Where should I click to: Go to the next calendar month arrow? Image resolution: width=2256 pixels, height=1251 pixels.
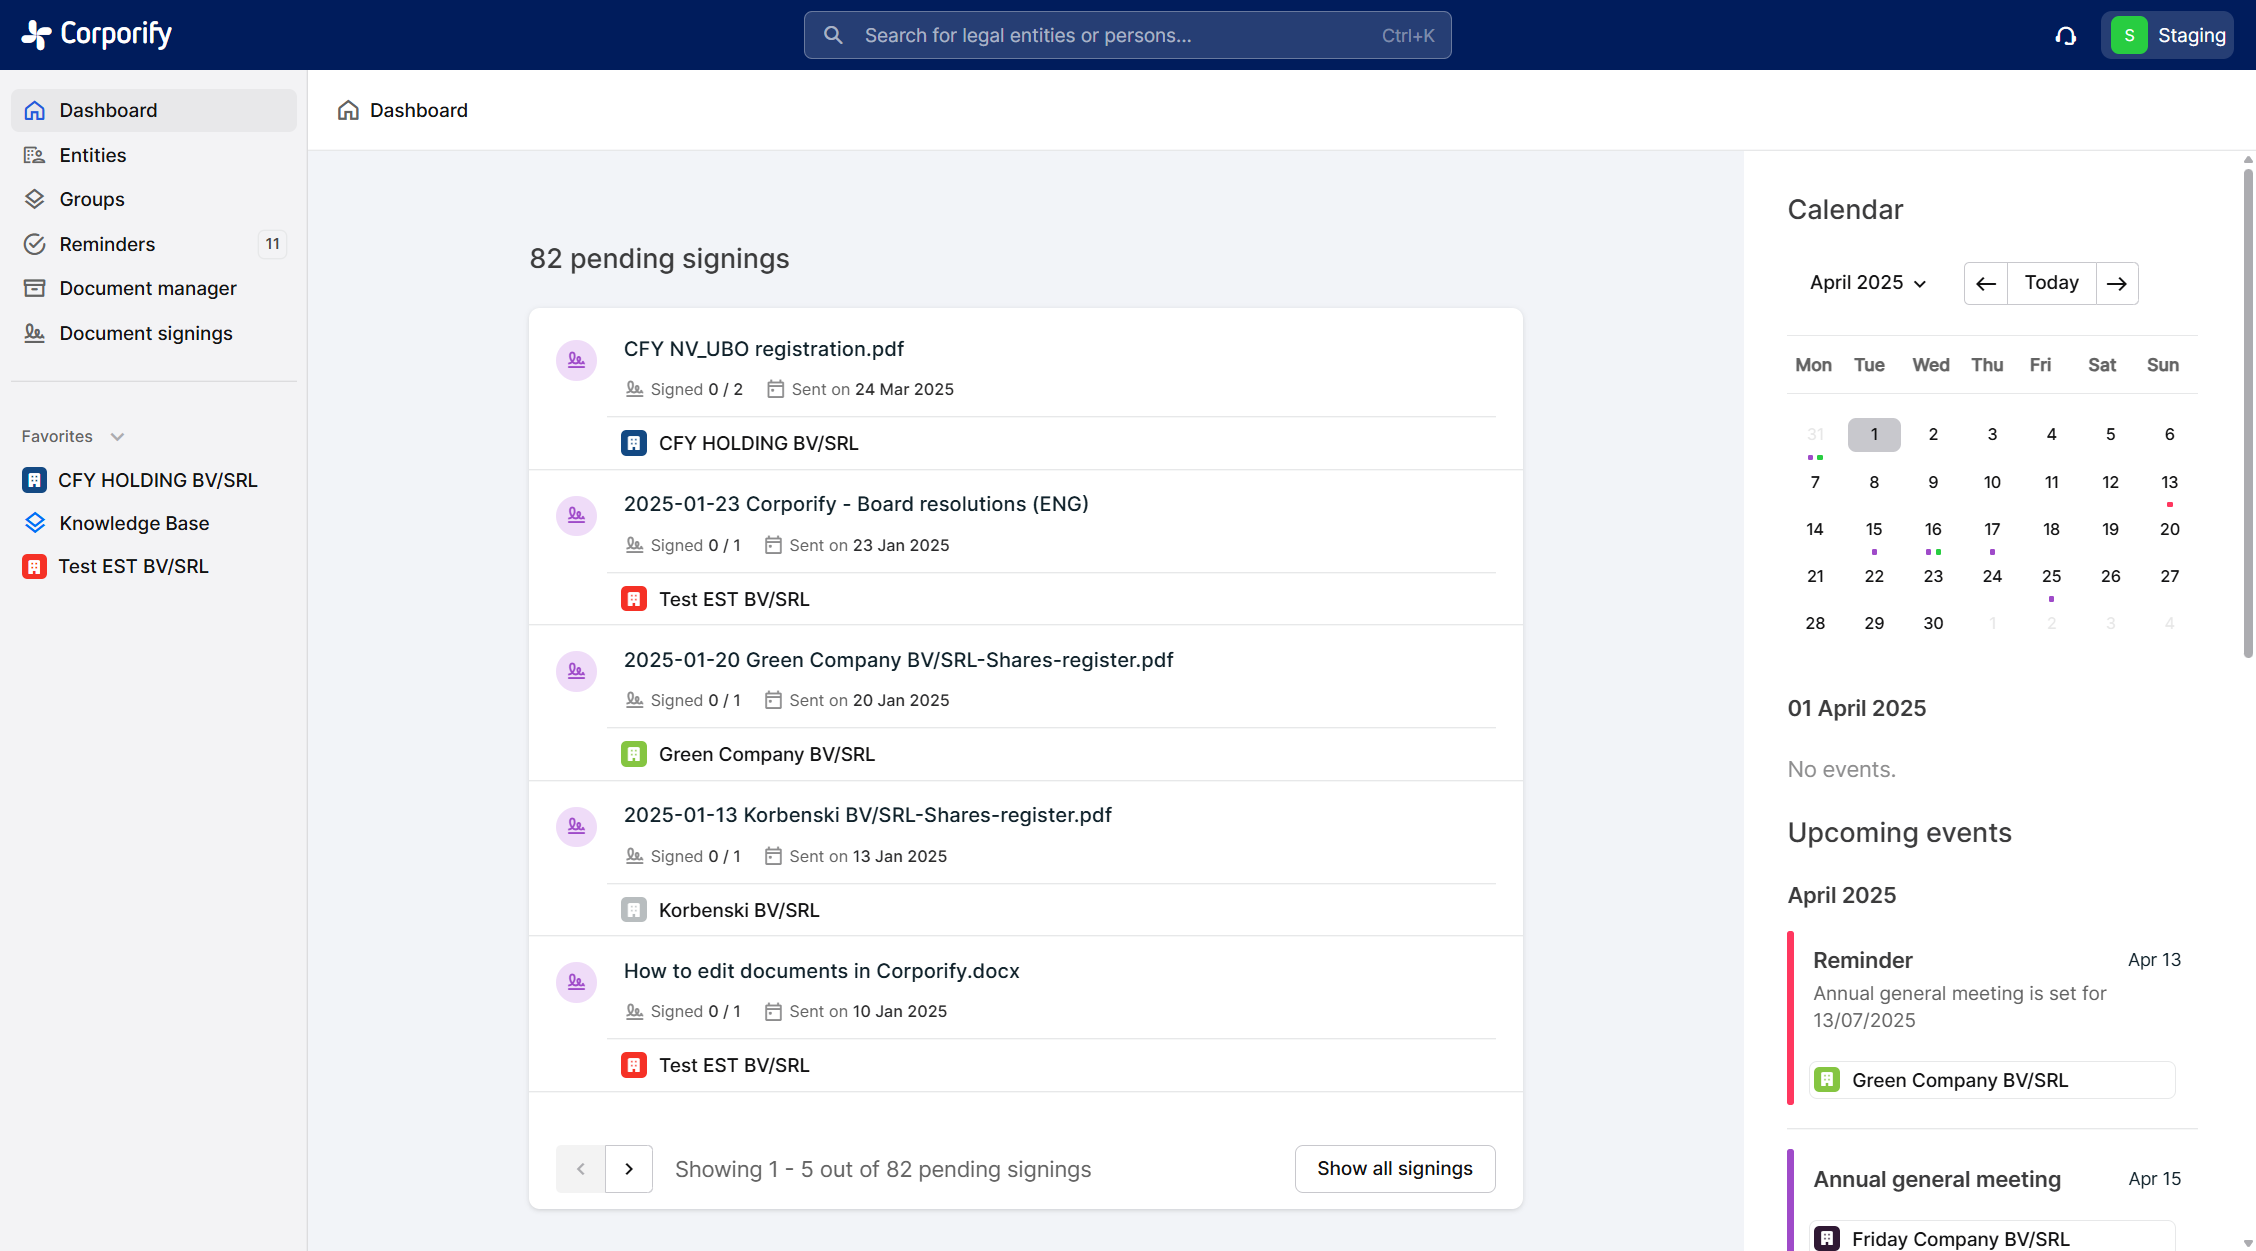point(2117,284)
